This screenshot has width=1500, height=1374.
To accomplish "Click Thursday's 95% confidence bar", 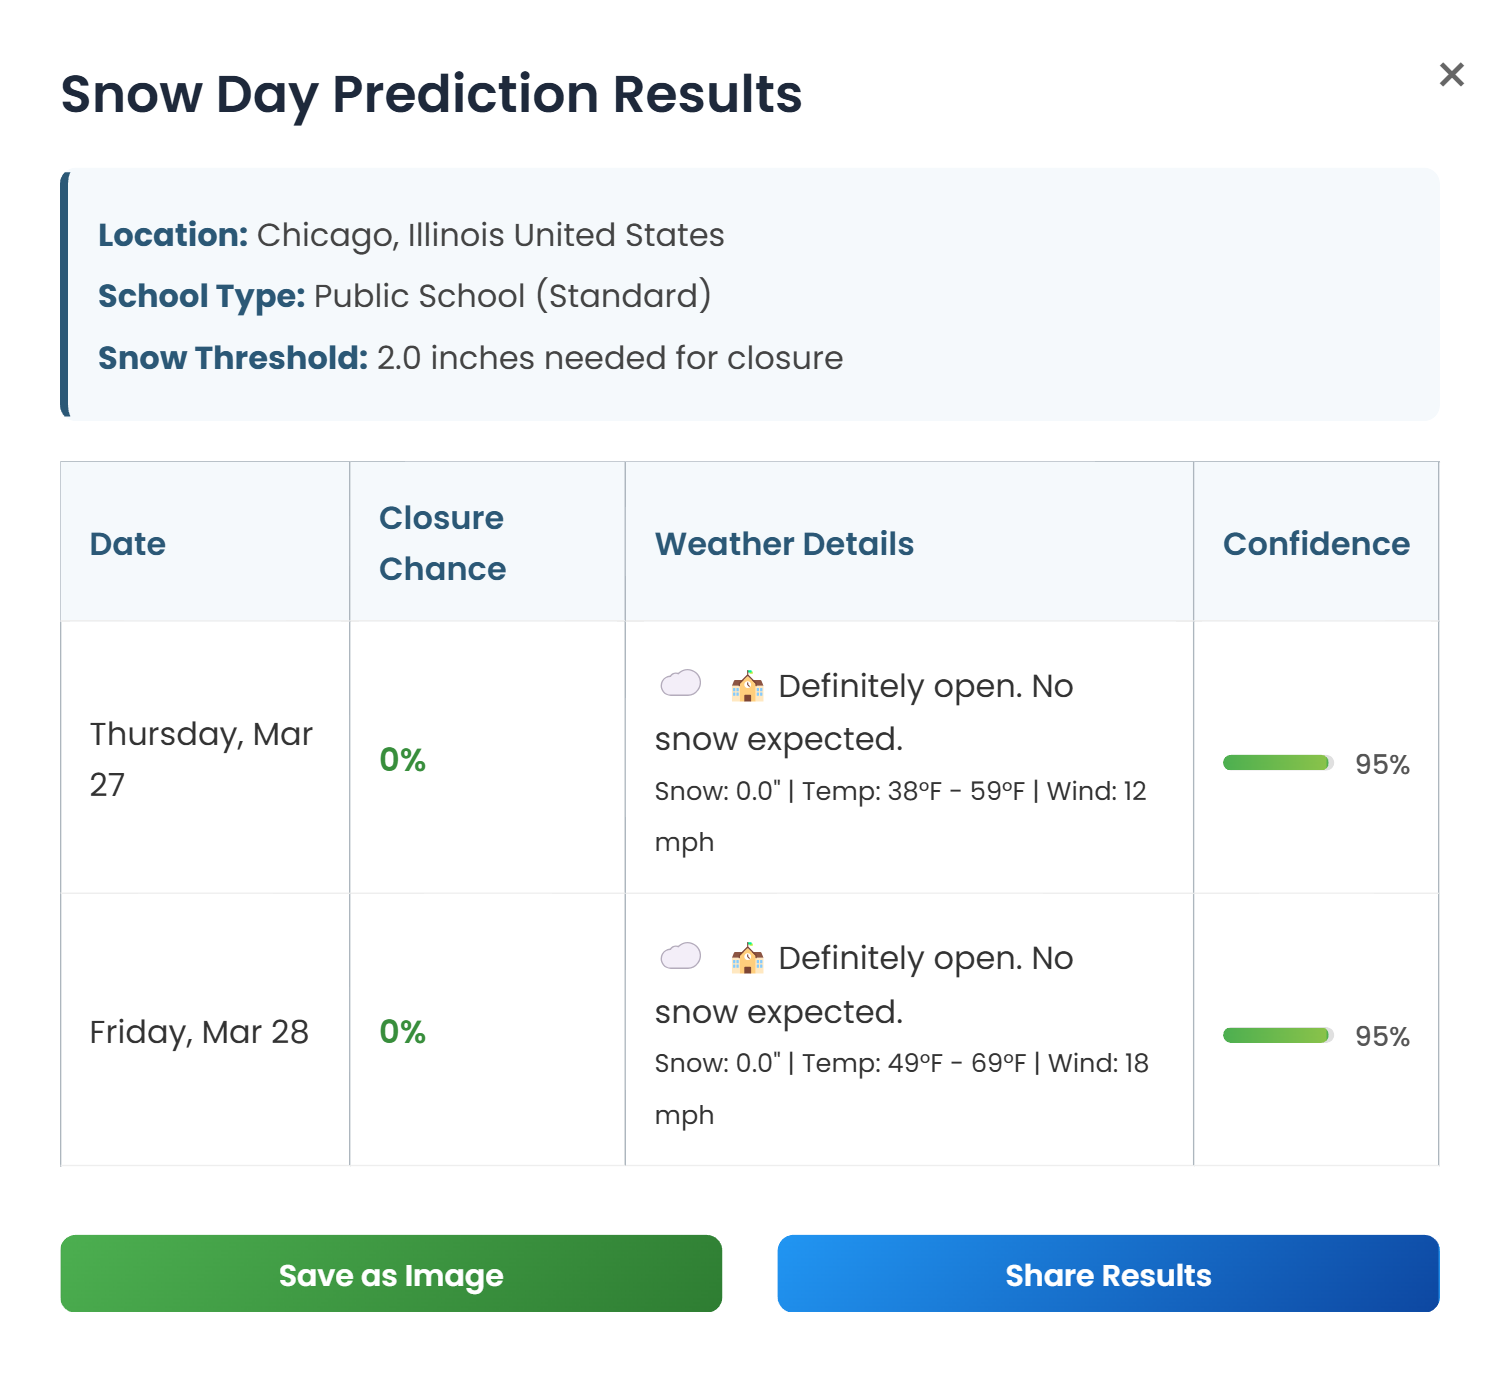I will tap(1278, 763).
